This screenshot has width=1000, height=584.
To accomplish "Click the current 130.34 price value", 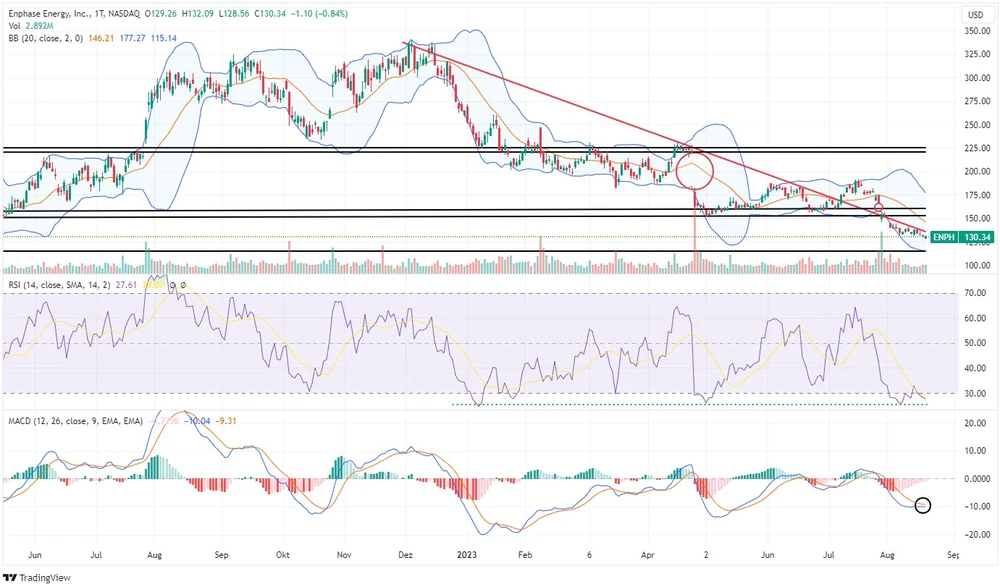I will click(976, 237).
